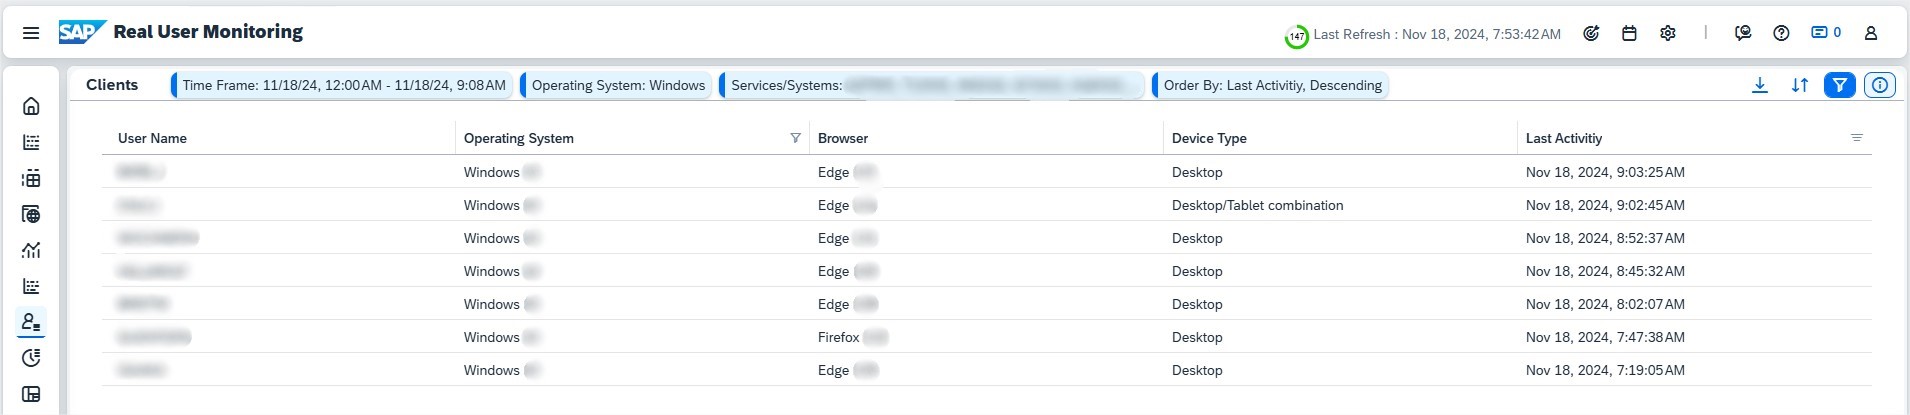Open the Last Activitiy column menu

tap(1856, 138)
